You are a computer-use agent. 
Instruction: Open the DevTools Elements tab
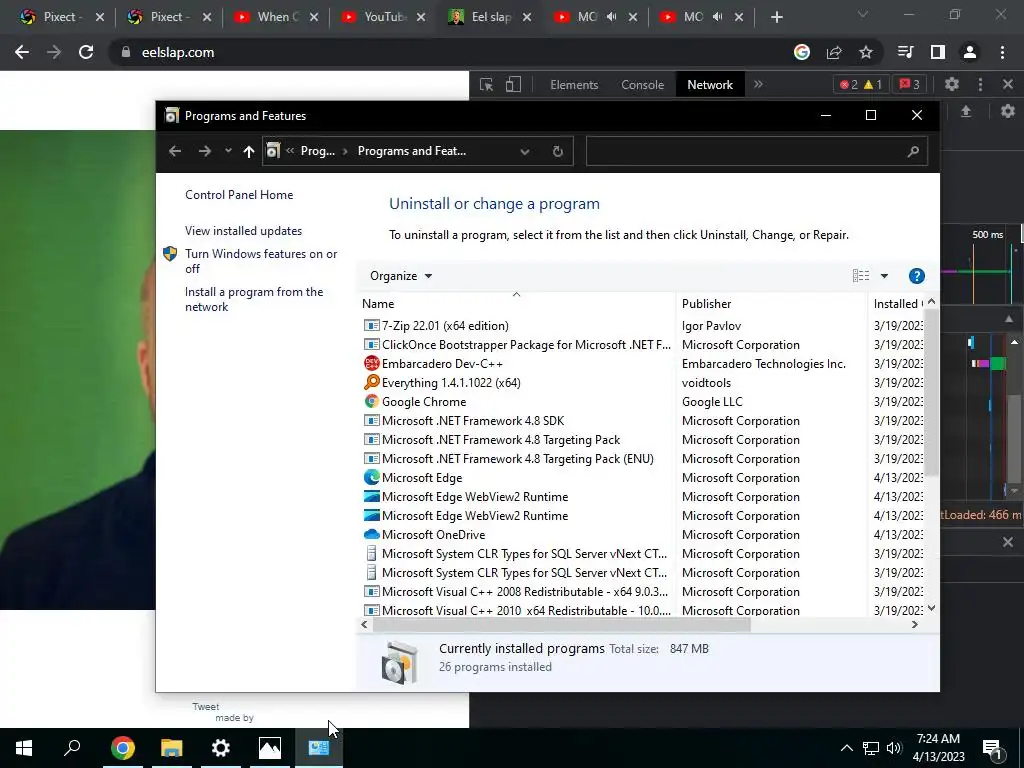click(x=574, y=84)
